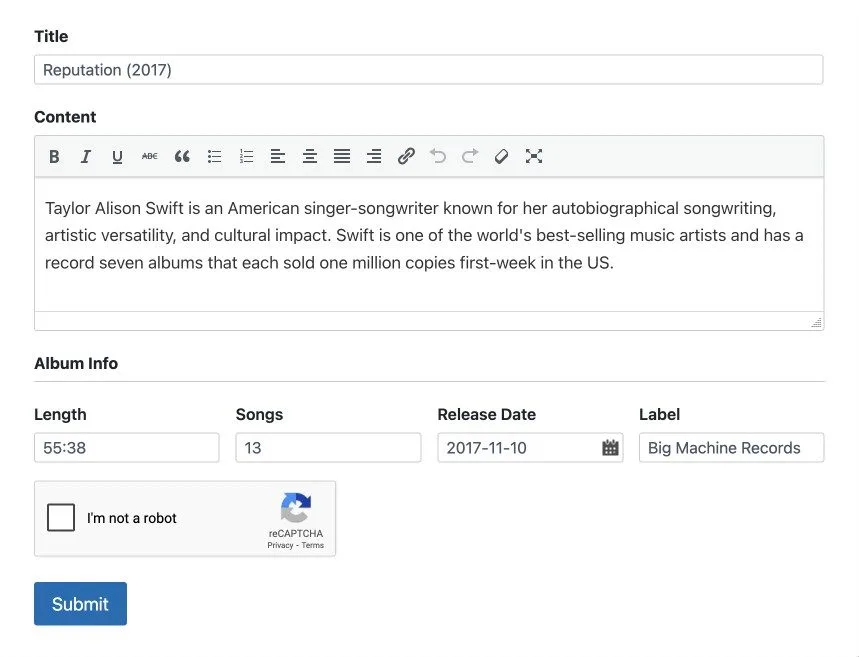Click the Release Date label
859x657 pixels.
pyautogui.click(x=486, y=414)
